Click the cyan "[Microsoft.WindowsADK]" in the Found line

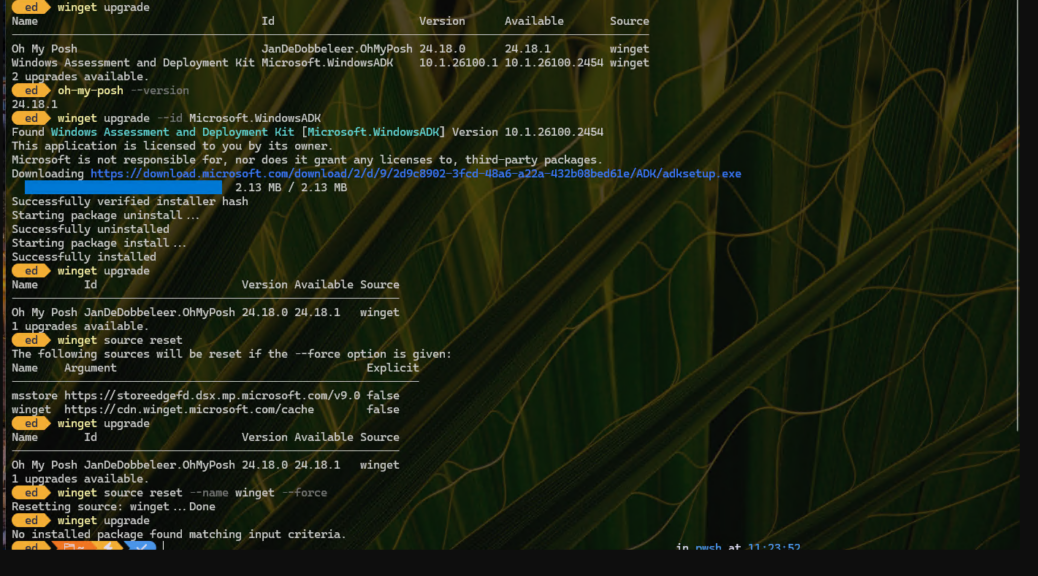pos(373,132)
